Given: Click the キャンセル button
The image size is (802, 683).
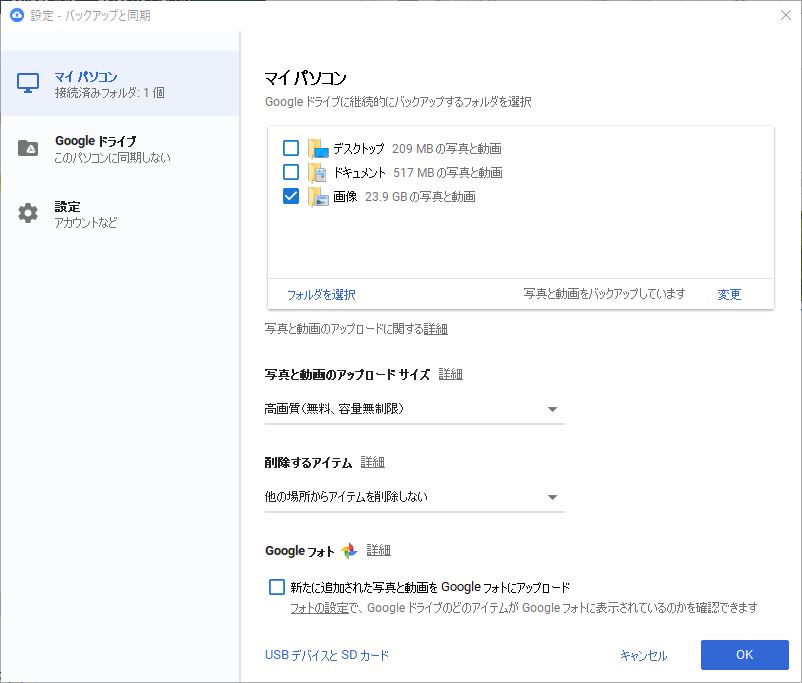Looking at the screenshot, I should point(643,655).
